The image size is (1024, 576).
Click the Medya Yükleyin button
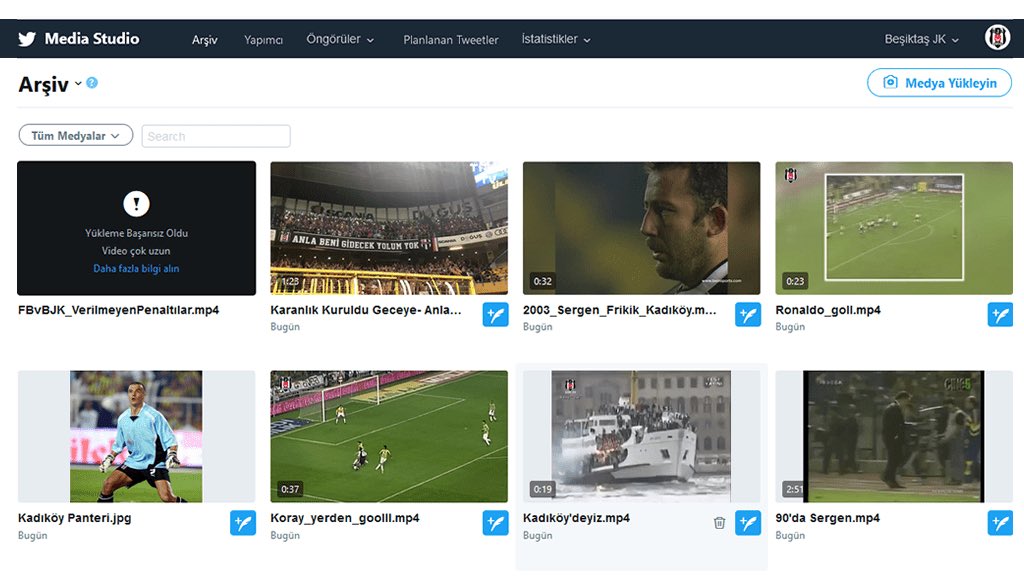938,83
